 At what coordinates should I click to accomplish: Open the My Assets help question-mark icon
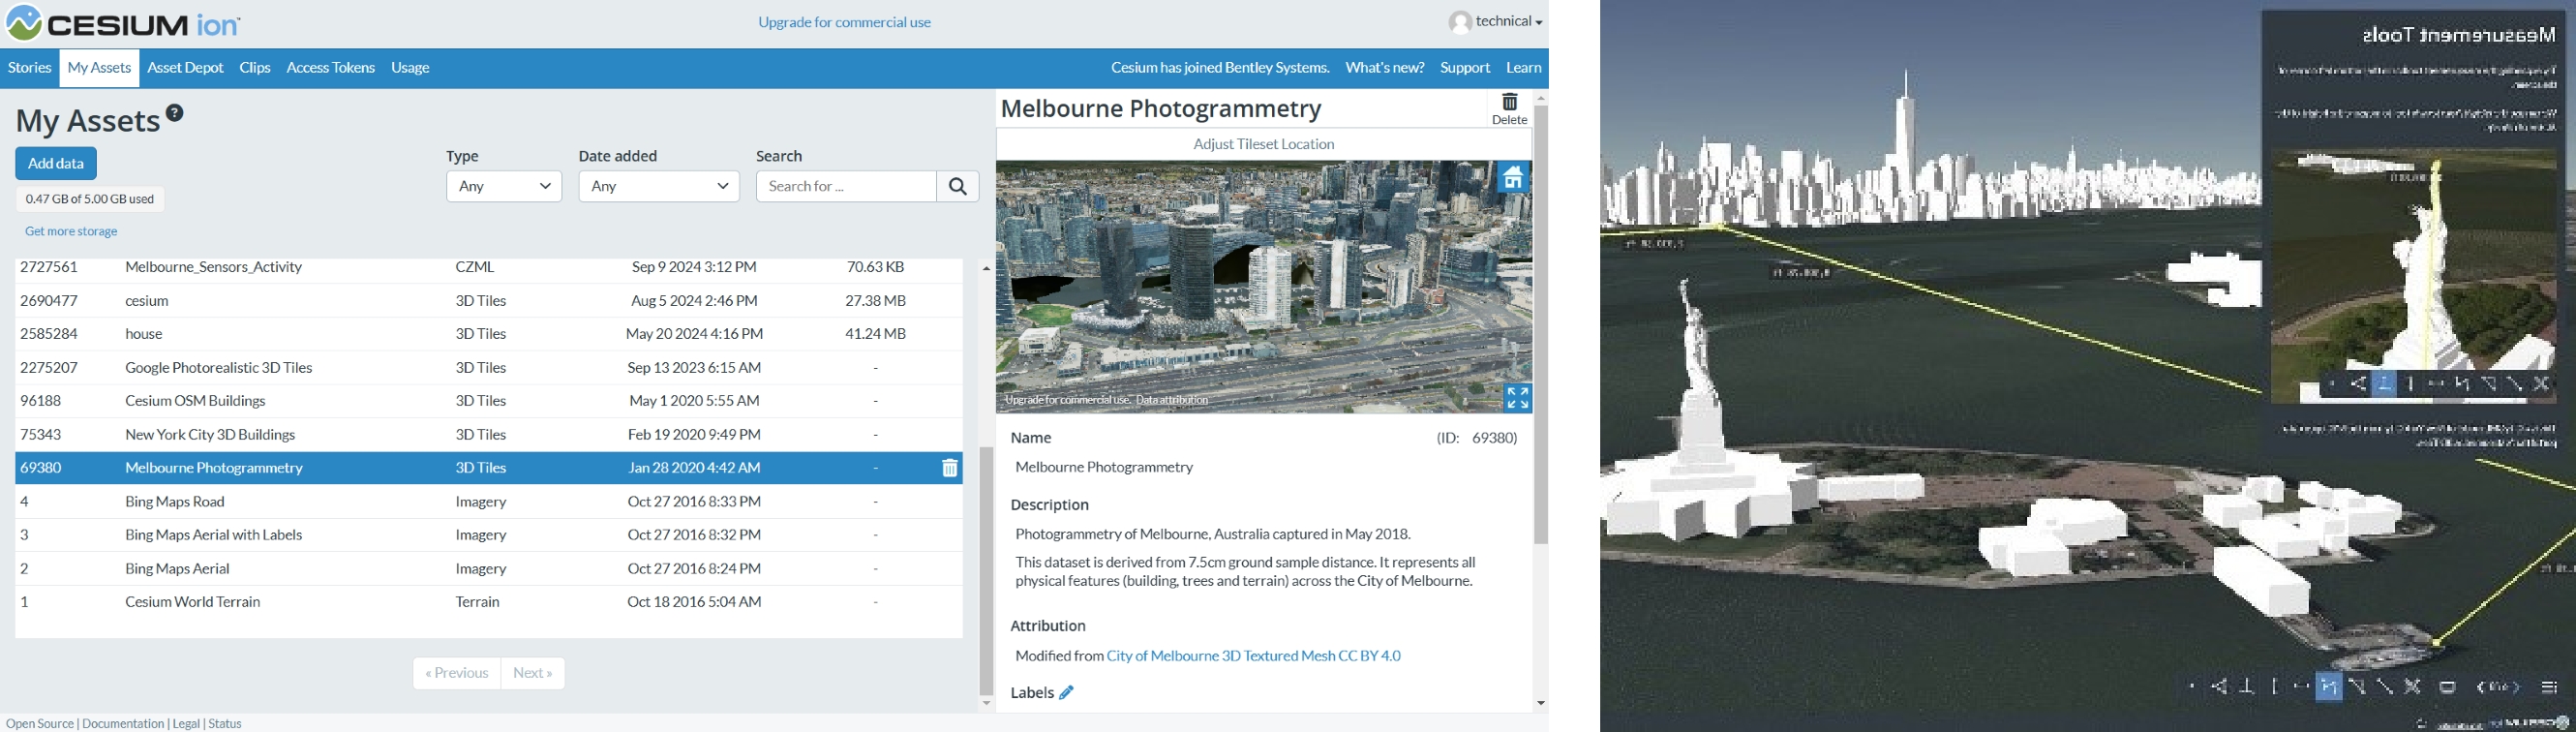[175, 113]
